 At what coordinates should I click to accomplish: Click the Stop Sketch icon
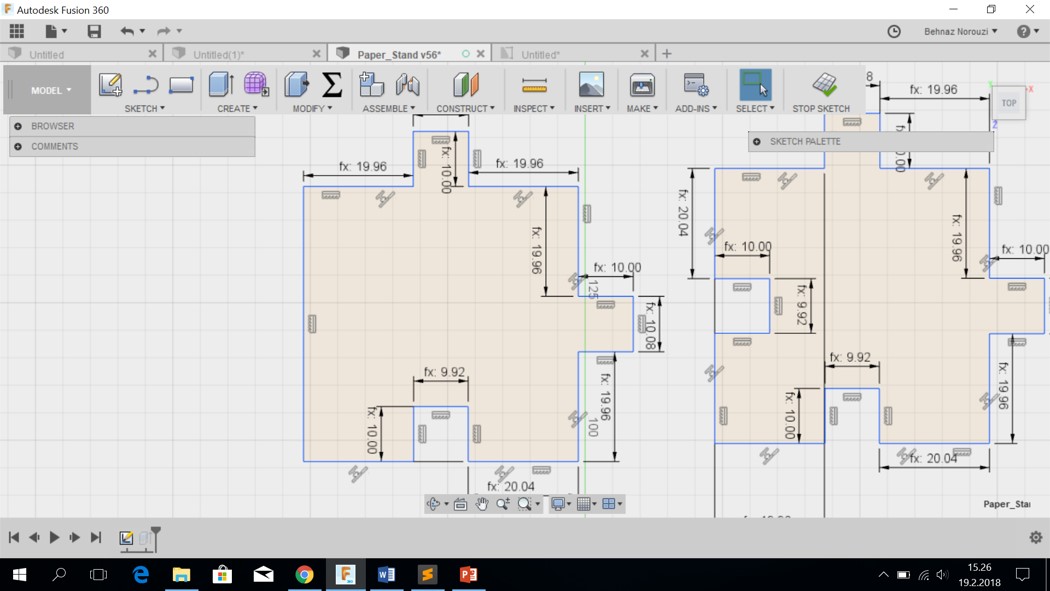point(824,85)
